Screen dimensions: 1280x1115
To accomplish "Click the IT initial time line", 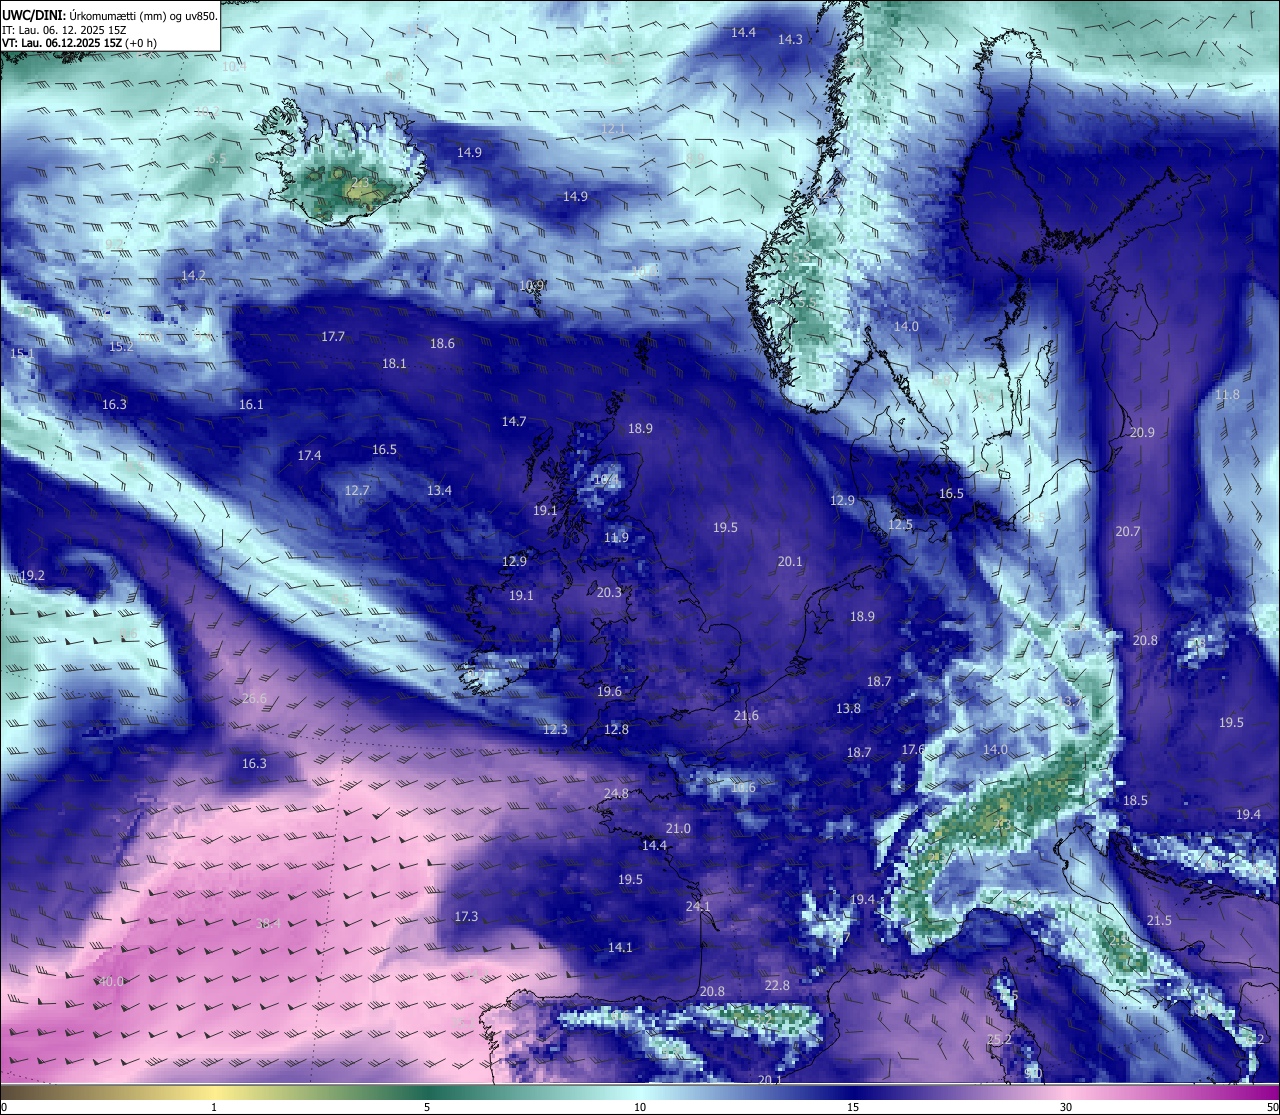I will 64,30.
